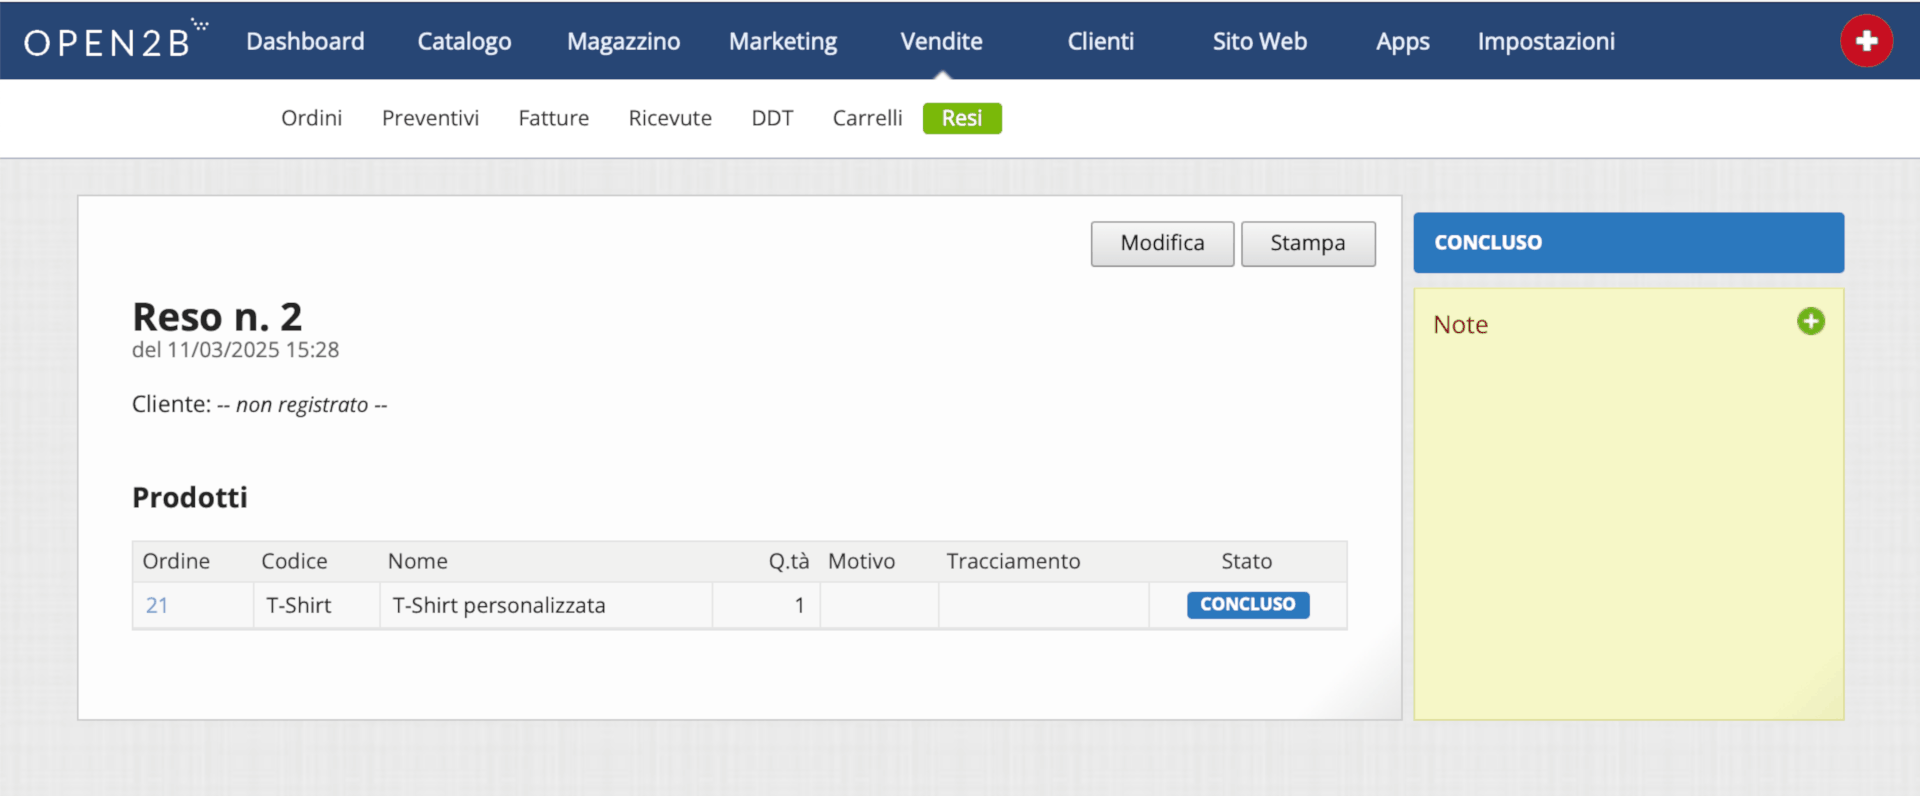
Task: Add a note with green plus icon
Action: point(1810,321)
